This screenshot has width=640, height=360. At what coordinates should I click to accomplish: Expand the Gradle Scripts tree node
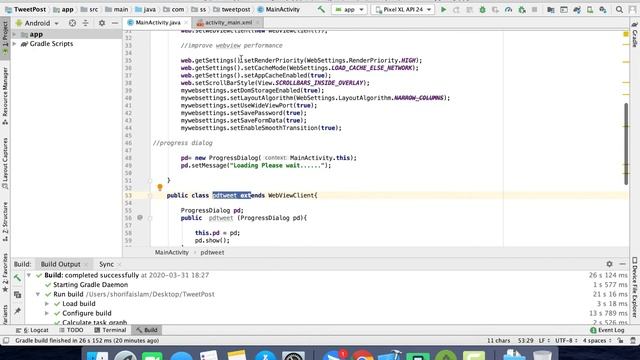point(15,44)
